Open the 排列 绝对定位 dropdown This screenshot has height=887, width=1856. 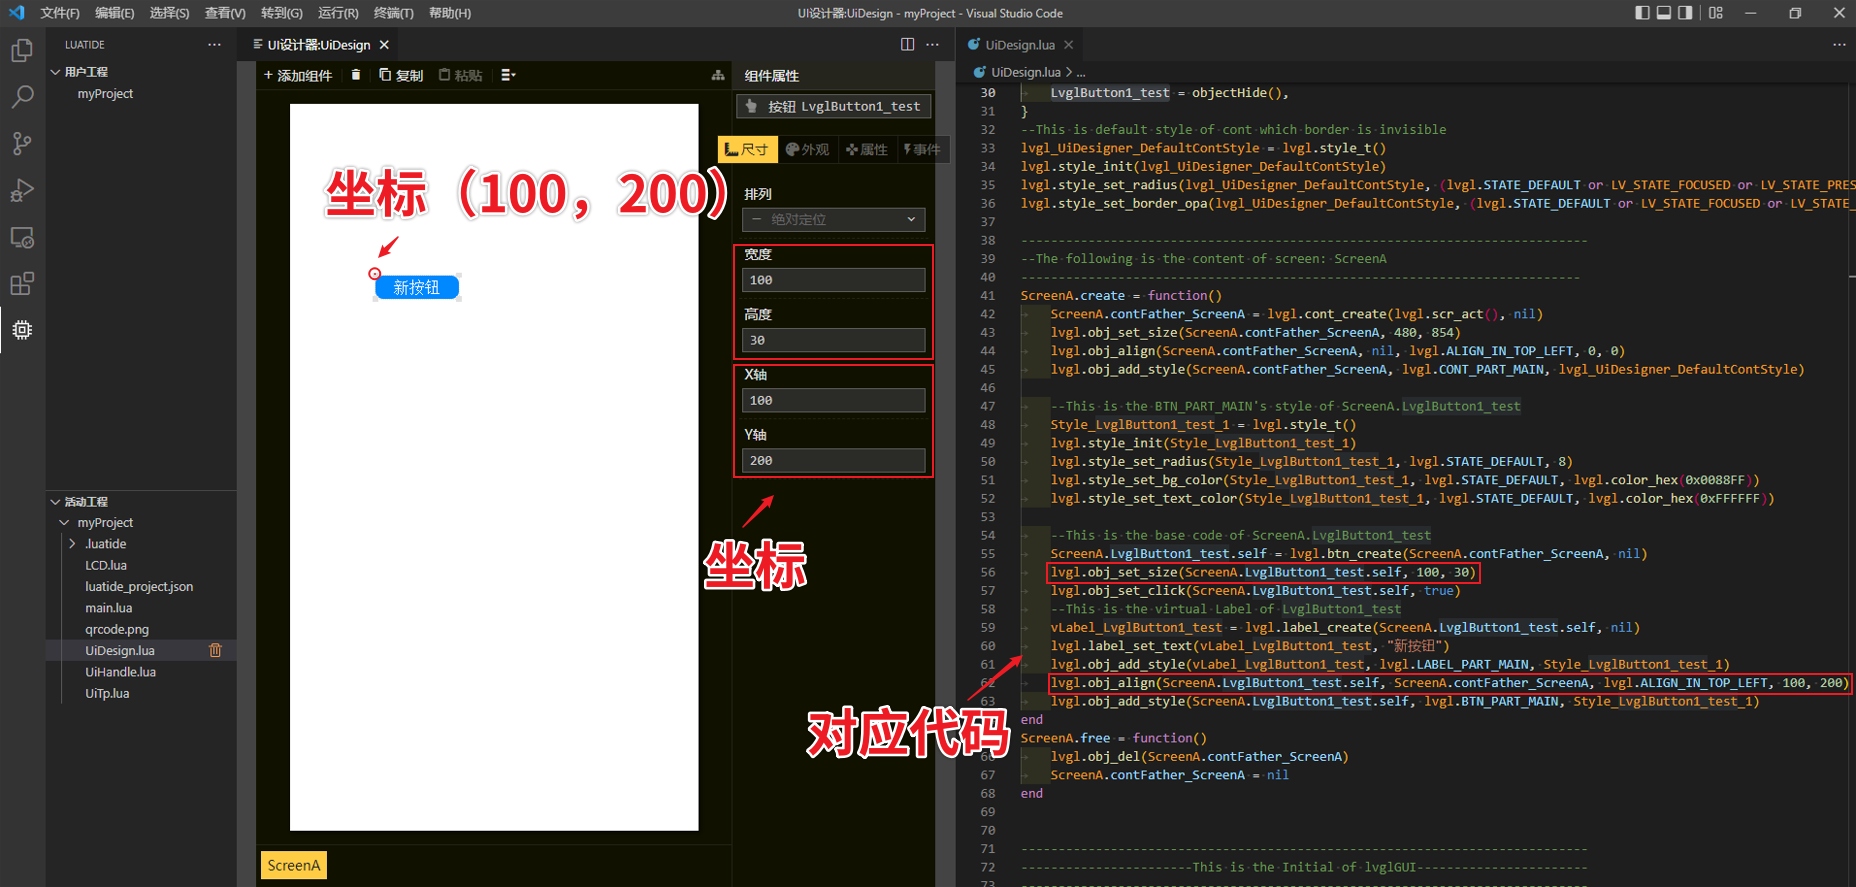point(833,219)
